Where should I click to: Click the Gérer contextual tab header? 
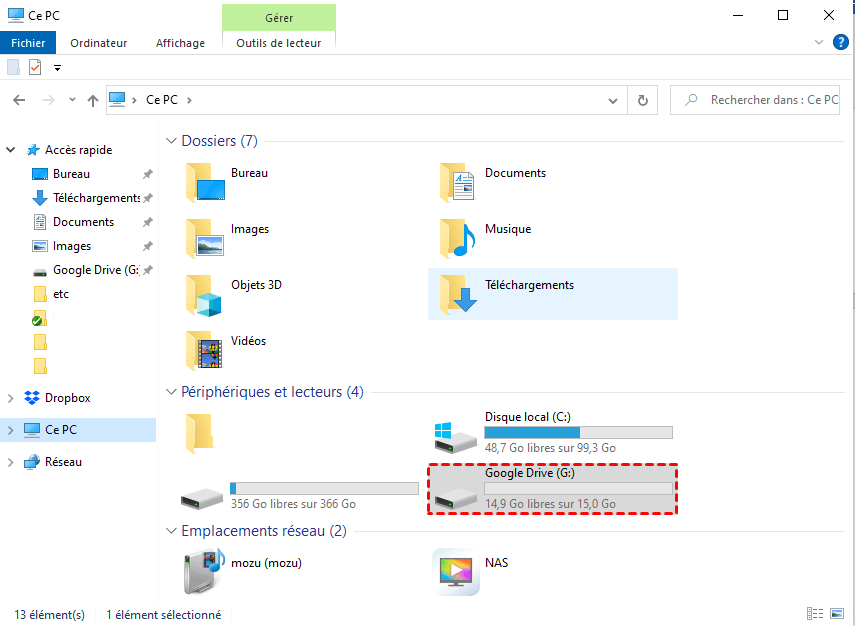pos(279,17)
